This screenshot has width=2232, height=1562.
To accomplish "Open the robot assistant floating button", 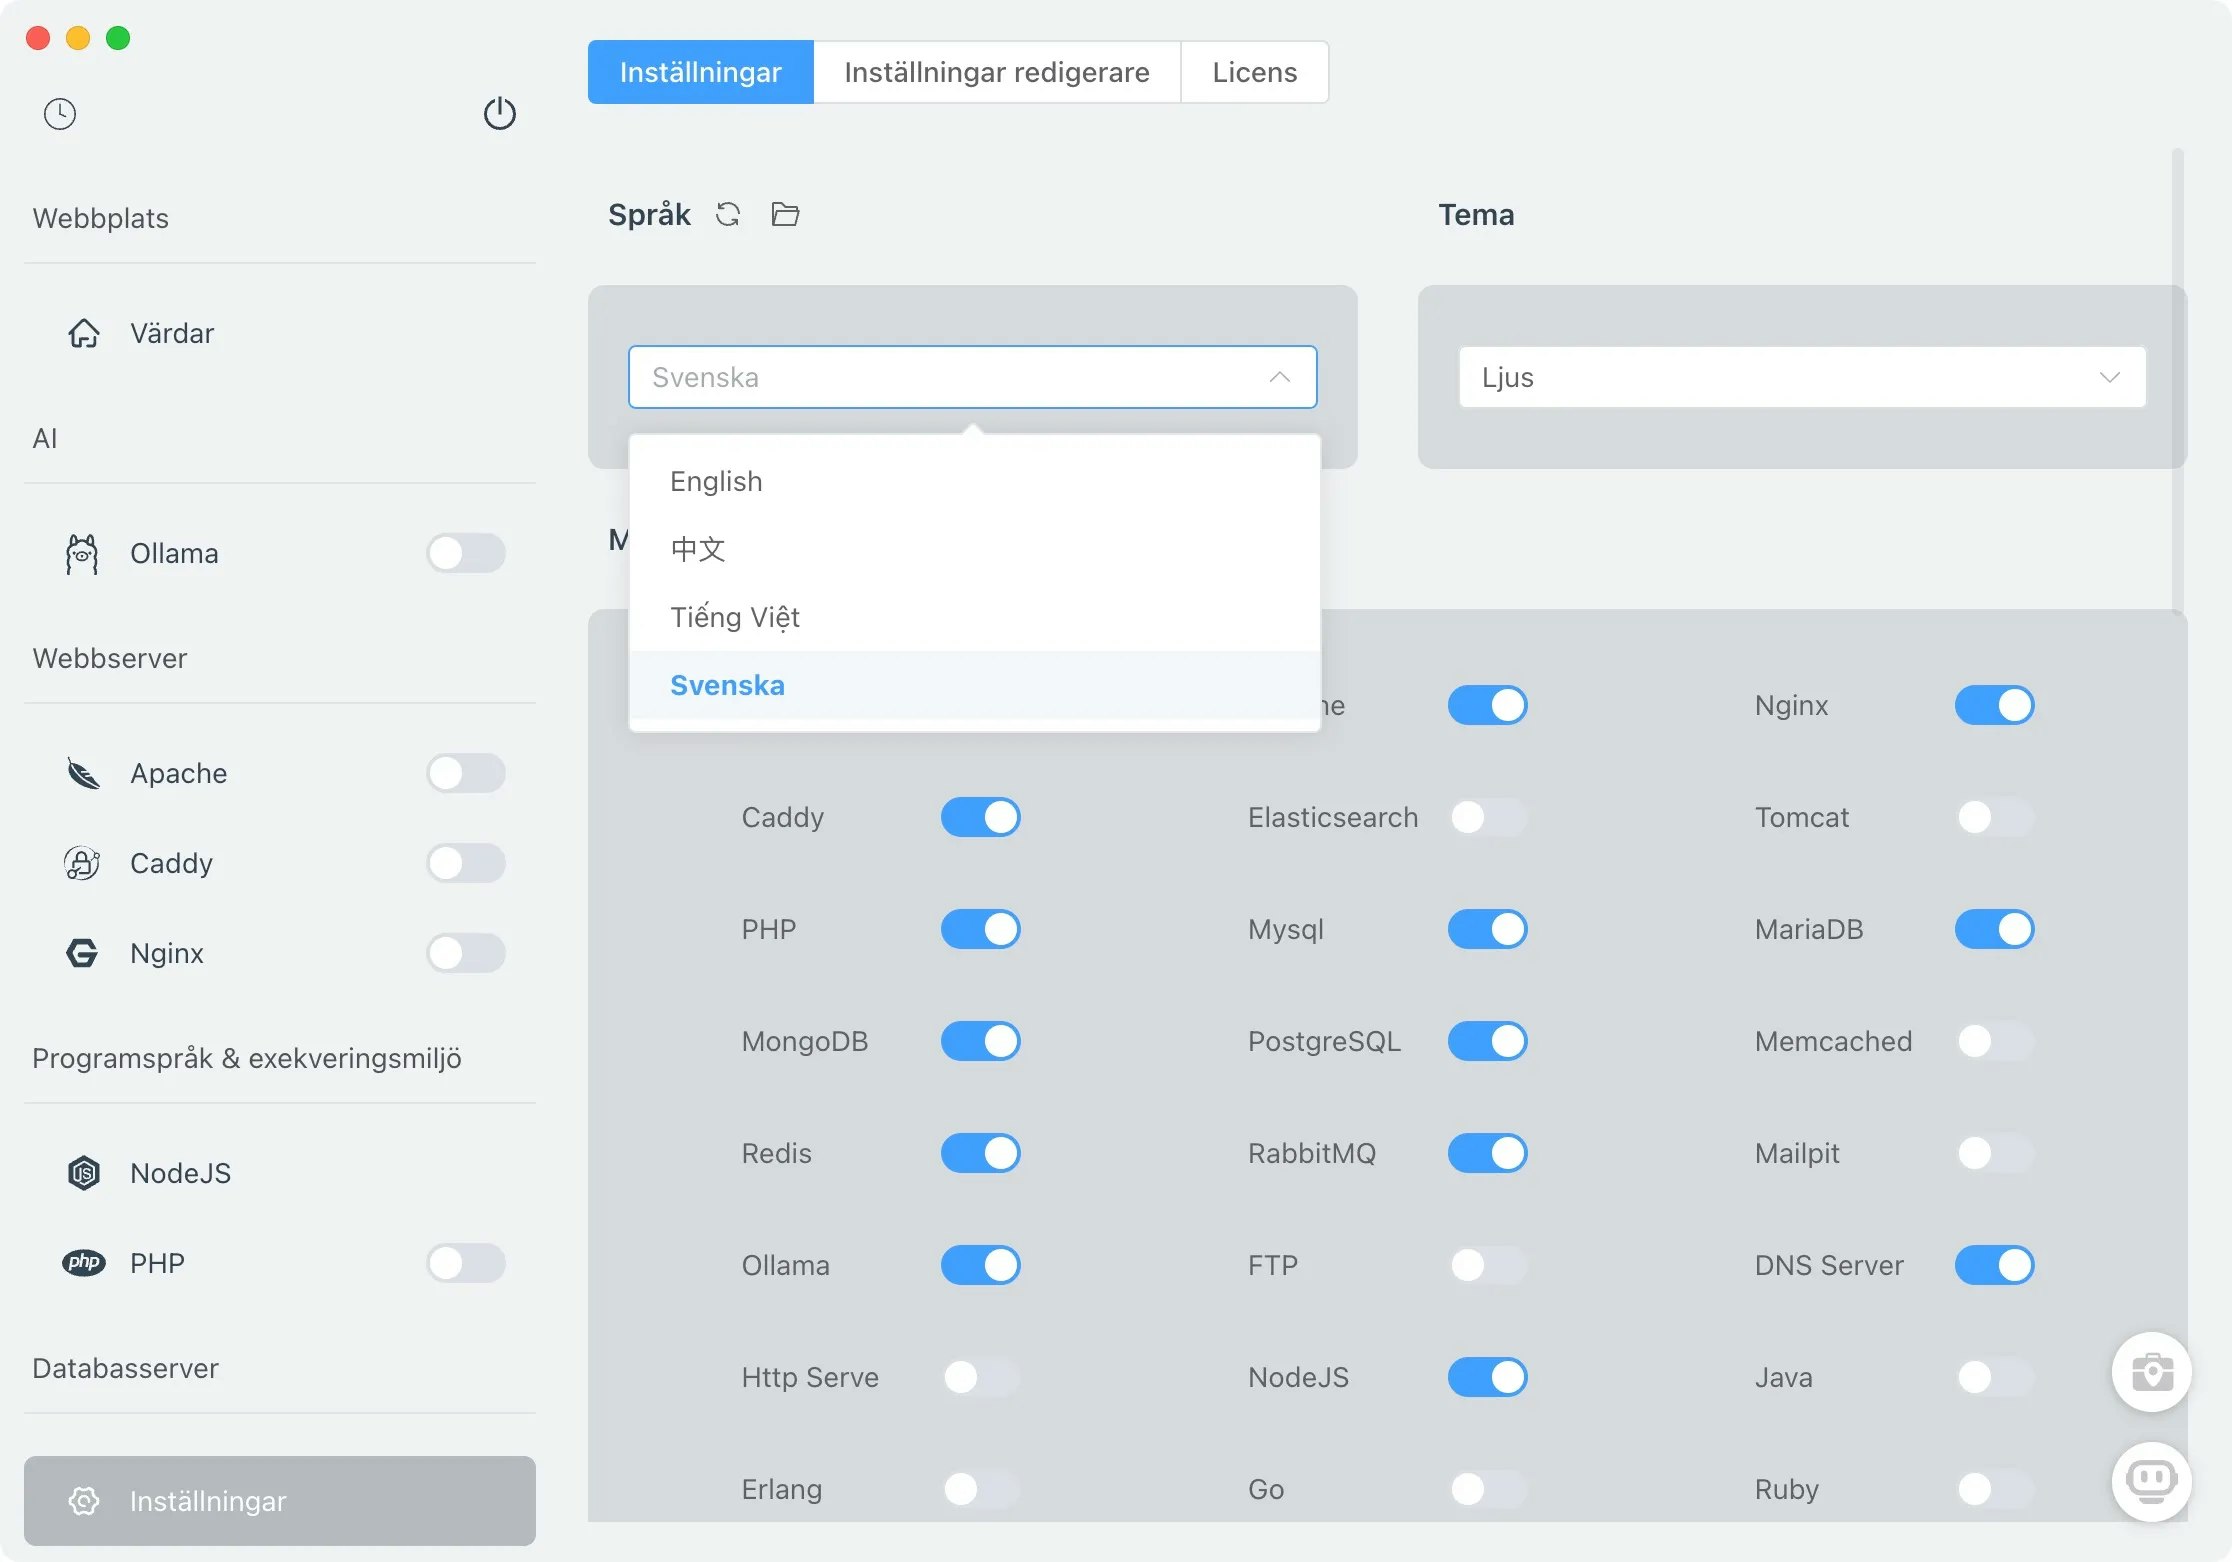I will coord(2152,1482).
